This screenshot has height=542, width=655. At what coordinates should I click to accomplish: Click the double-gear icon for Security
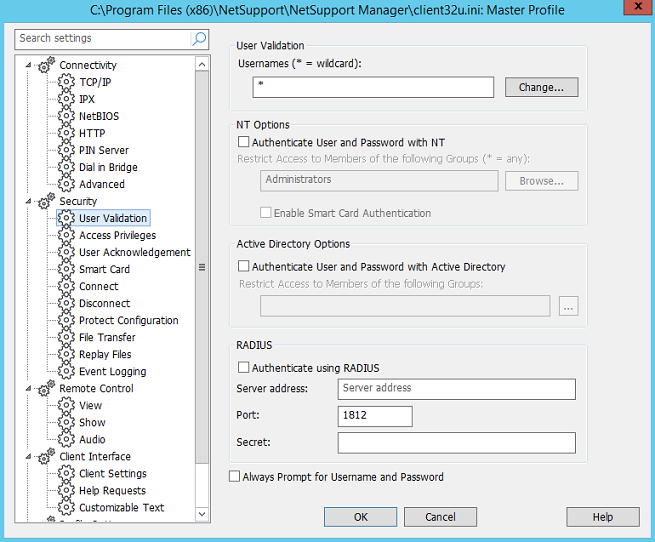click(46, 201)
